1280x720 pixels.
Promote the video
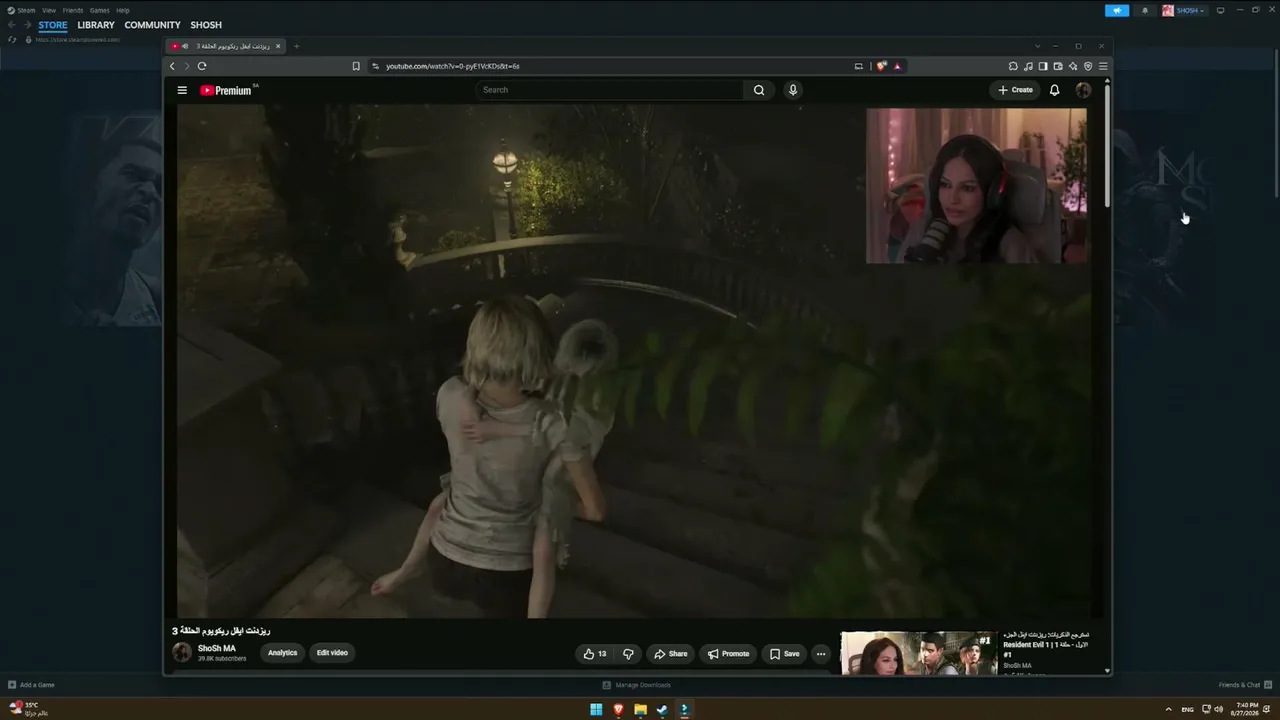coord(728,654)
